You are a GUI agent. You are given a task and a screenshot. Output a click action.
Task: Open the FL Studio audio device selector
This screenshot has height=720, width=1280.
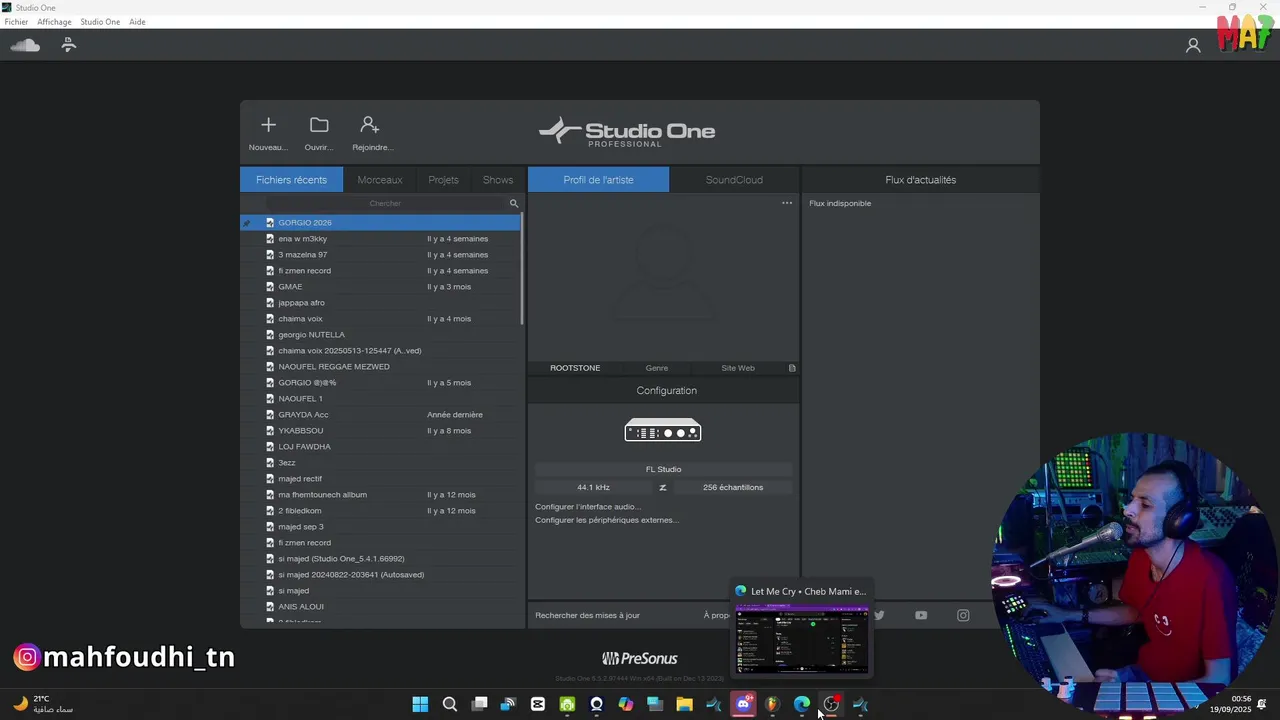663,469
